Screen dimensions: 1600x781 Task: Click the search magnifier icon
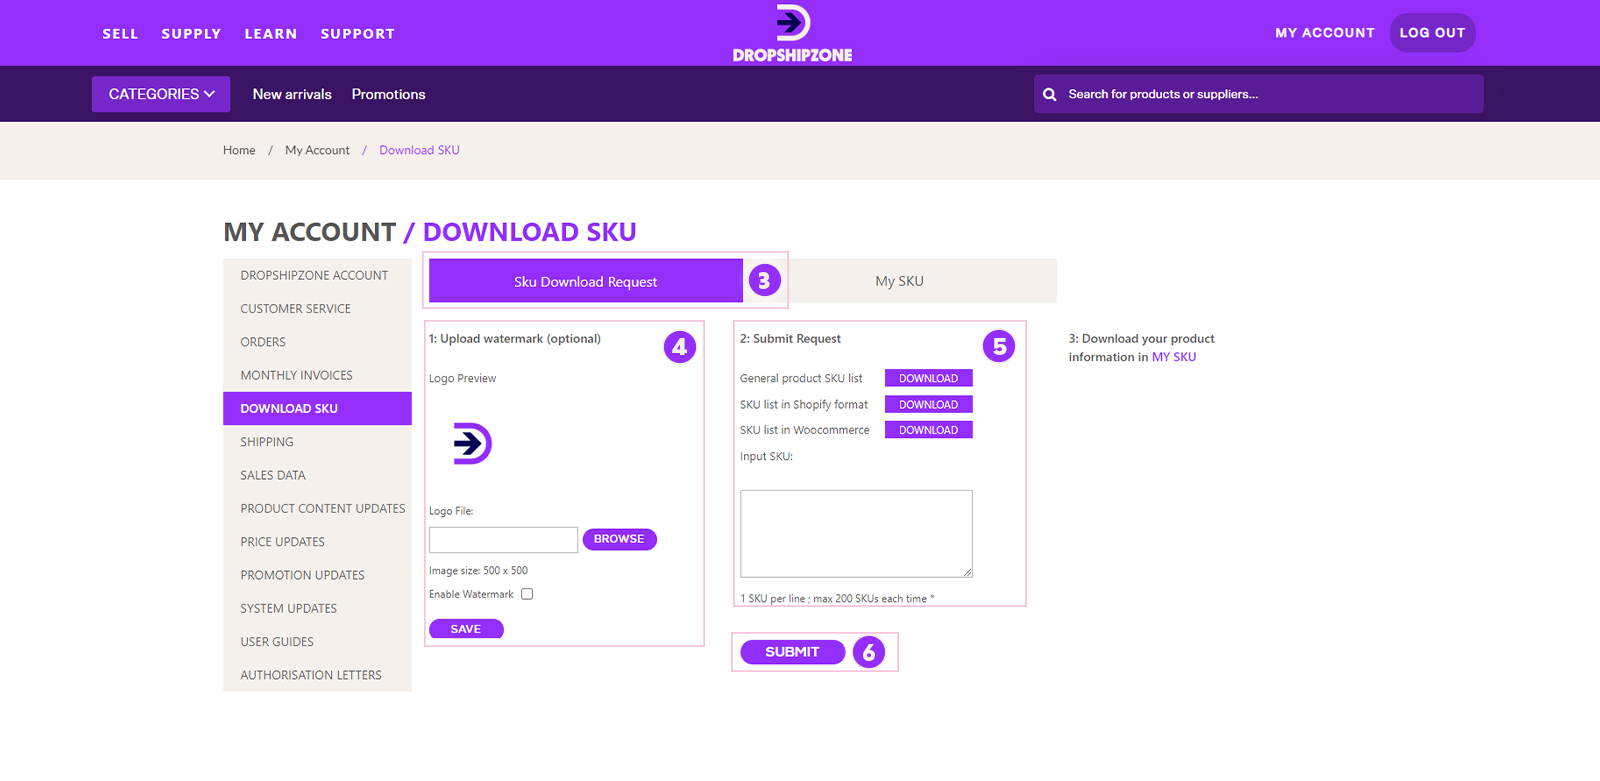[1049, 94]
